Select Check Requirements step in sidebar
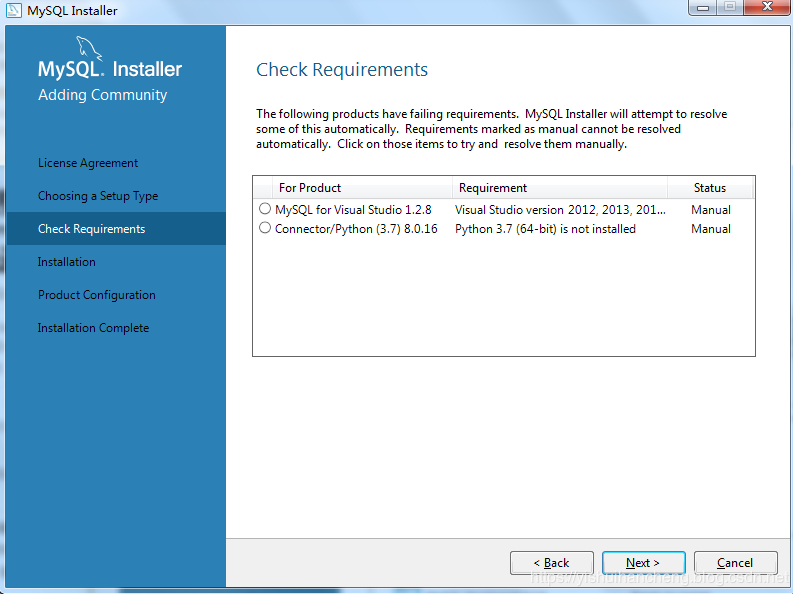Screen dimensions: 793x594 116,229
